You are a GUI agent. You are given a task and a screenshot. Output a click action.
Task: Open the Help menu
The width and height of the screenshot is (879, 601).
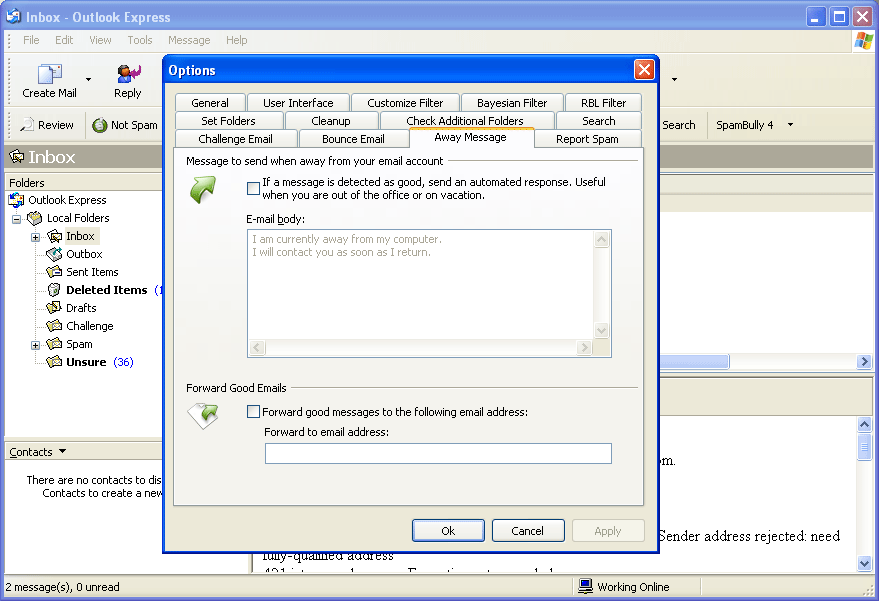click(237, 40)
